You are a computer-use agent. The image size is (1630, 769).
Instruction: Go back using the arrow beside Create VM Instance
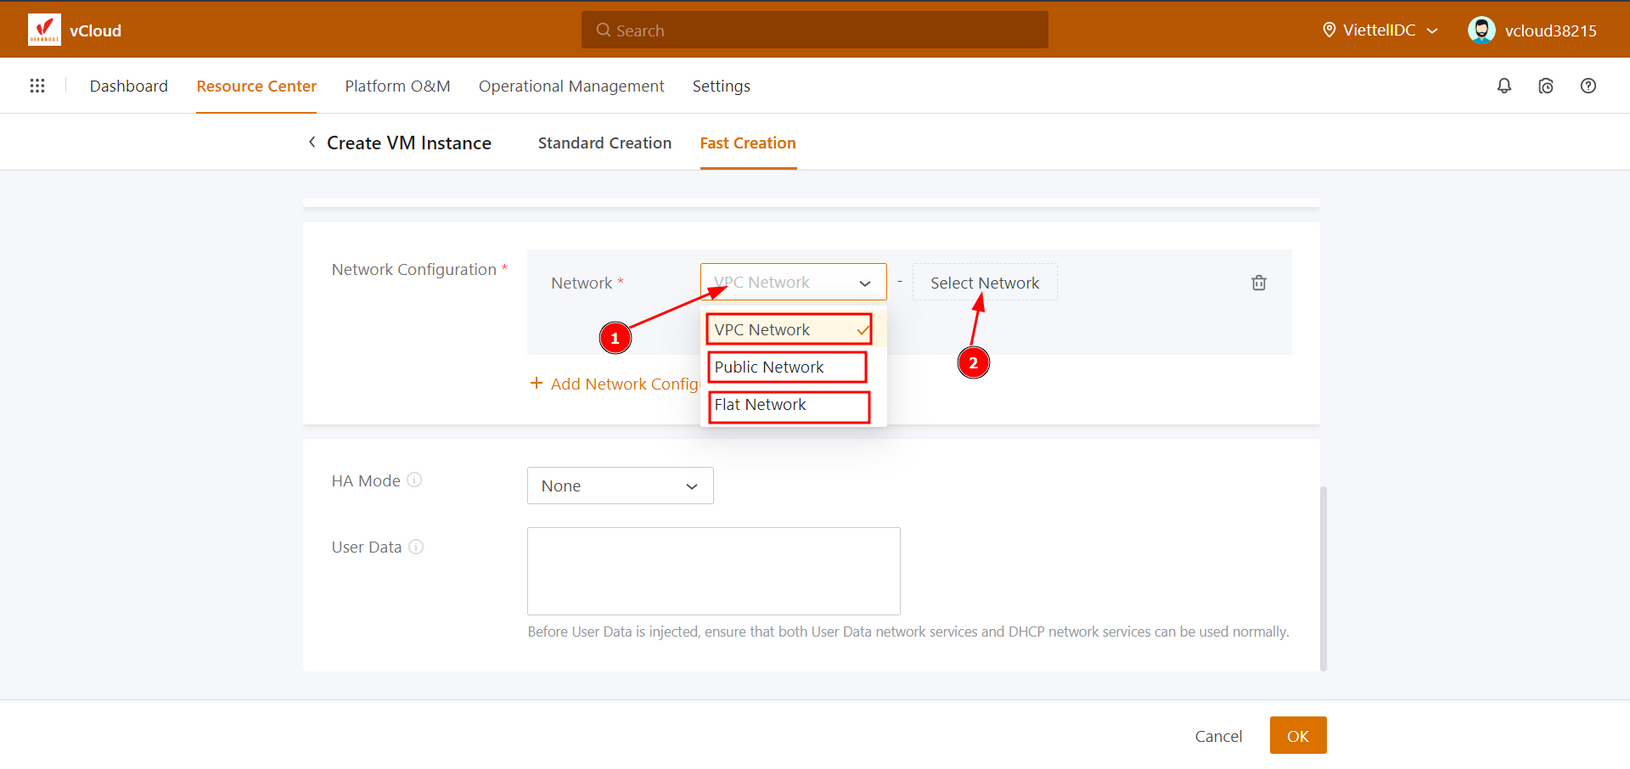[x=312, y=143]
